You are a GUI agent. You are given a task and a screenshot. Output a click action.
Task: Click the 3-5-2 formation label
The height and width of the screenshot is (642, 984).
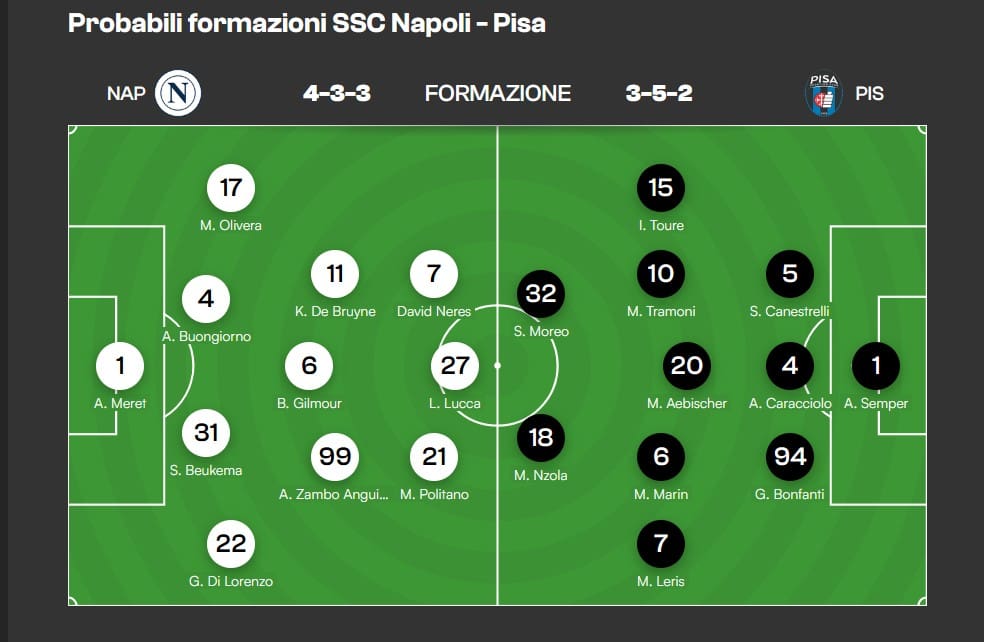[659, 94]
